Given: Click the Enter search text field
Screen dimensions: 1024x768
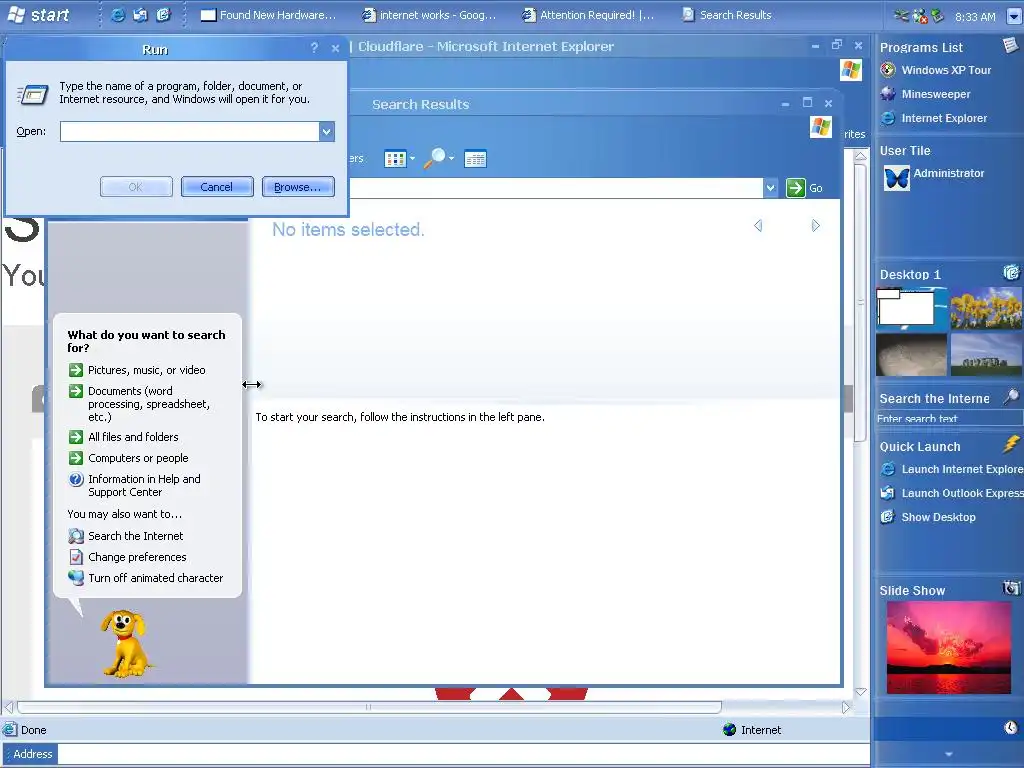Looking at the screenshot, I should [x=948, y=419].
